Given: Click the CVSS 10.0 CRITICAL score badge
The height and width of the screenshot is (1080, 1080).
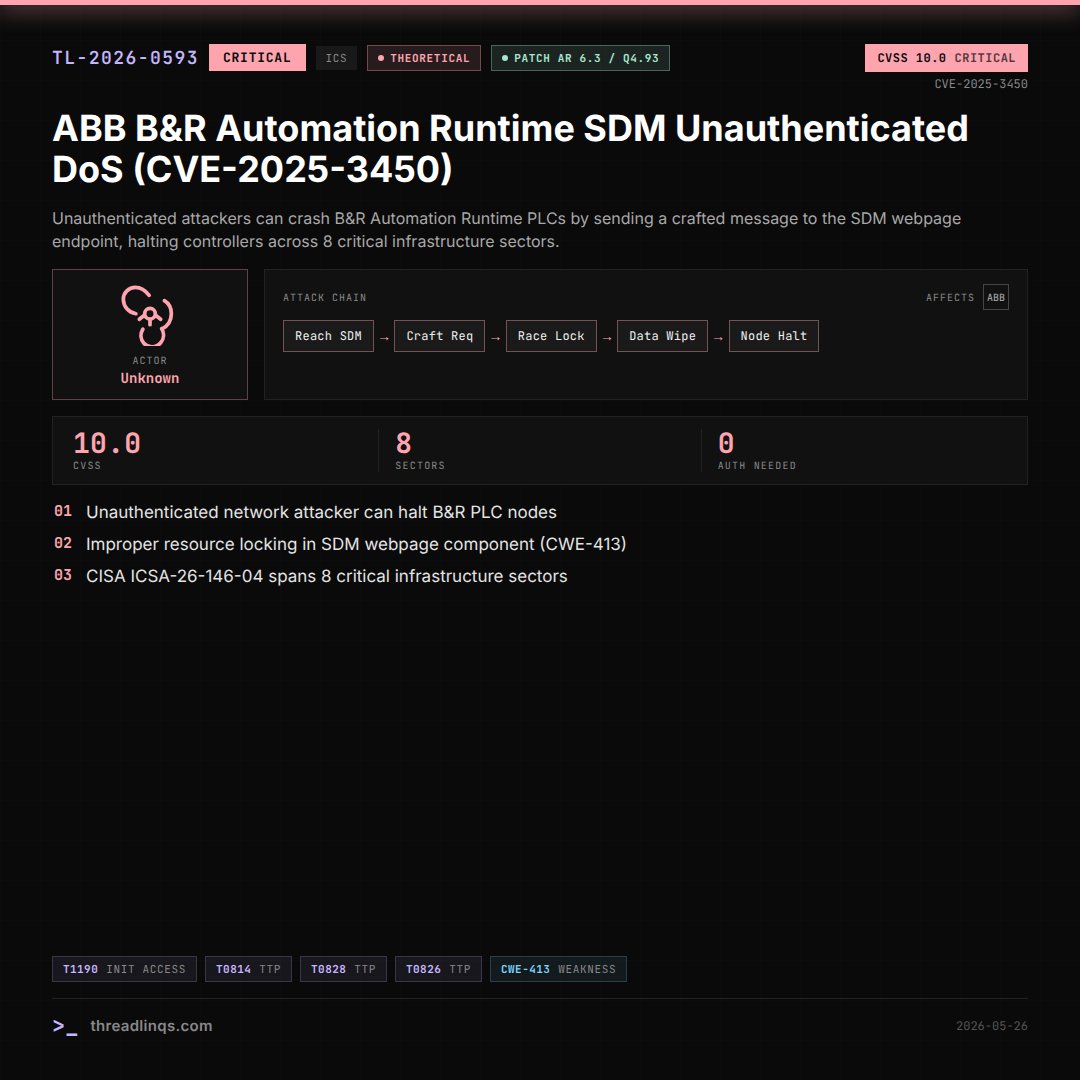Looking at the screenshot, I should pyautogui.click(x=946, y=58).
